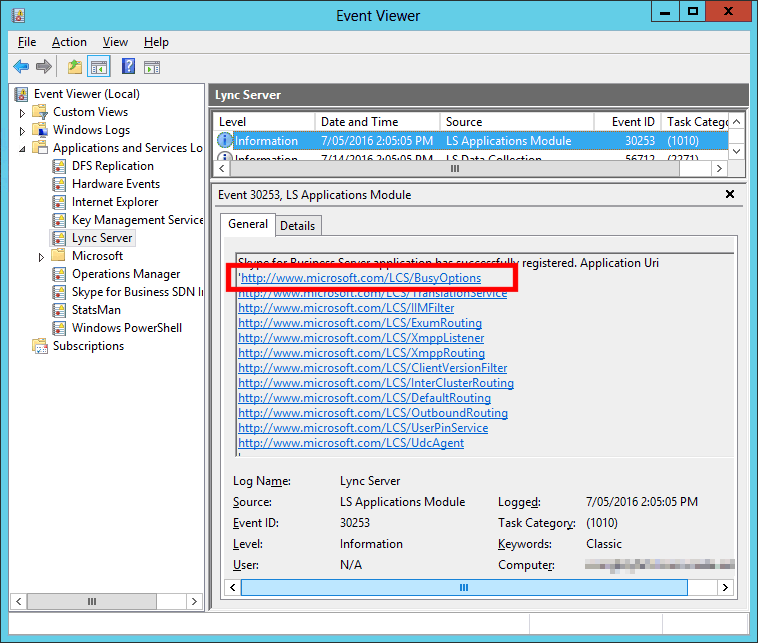Open the ExumRouting URI link
Viewport: 758px width, 643px height.
point(360,323)
